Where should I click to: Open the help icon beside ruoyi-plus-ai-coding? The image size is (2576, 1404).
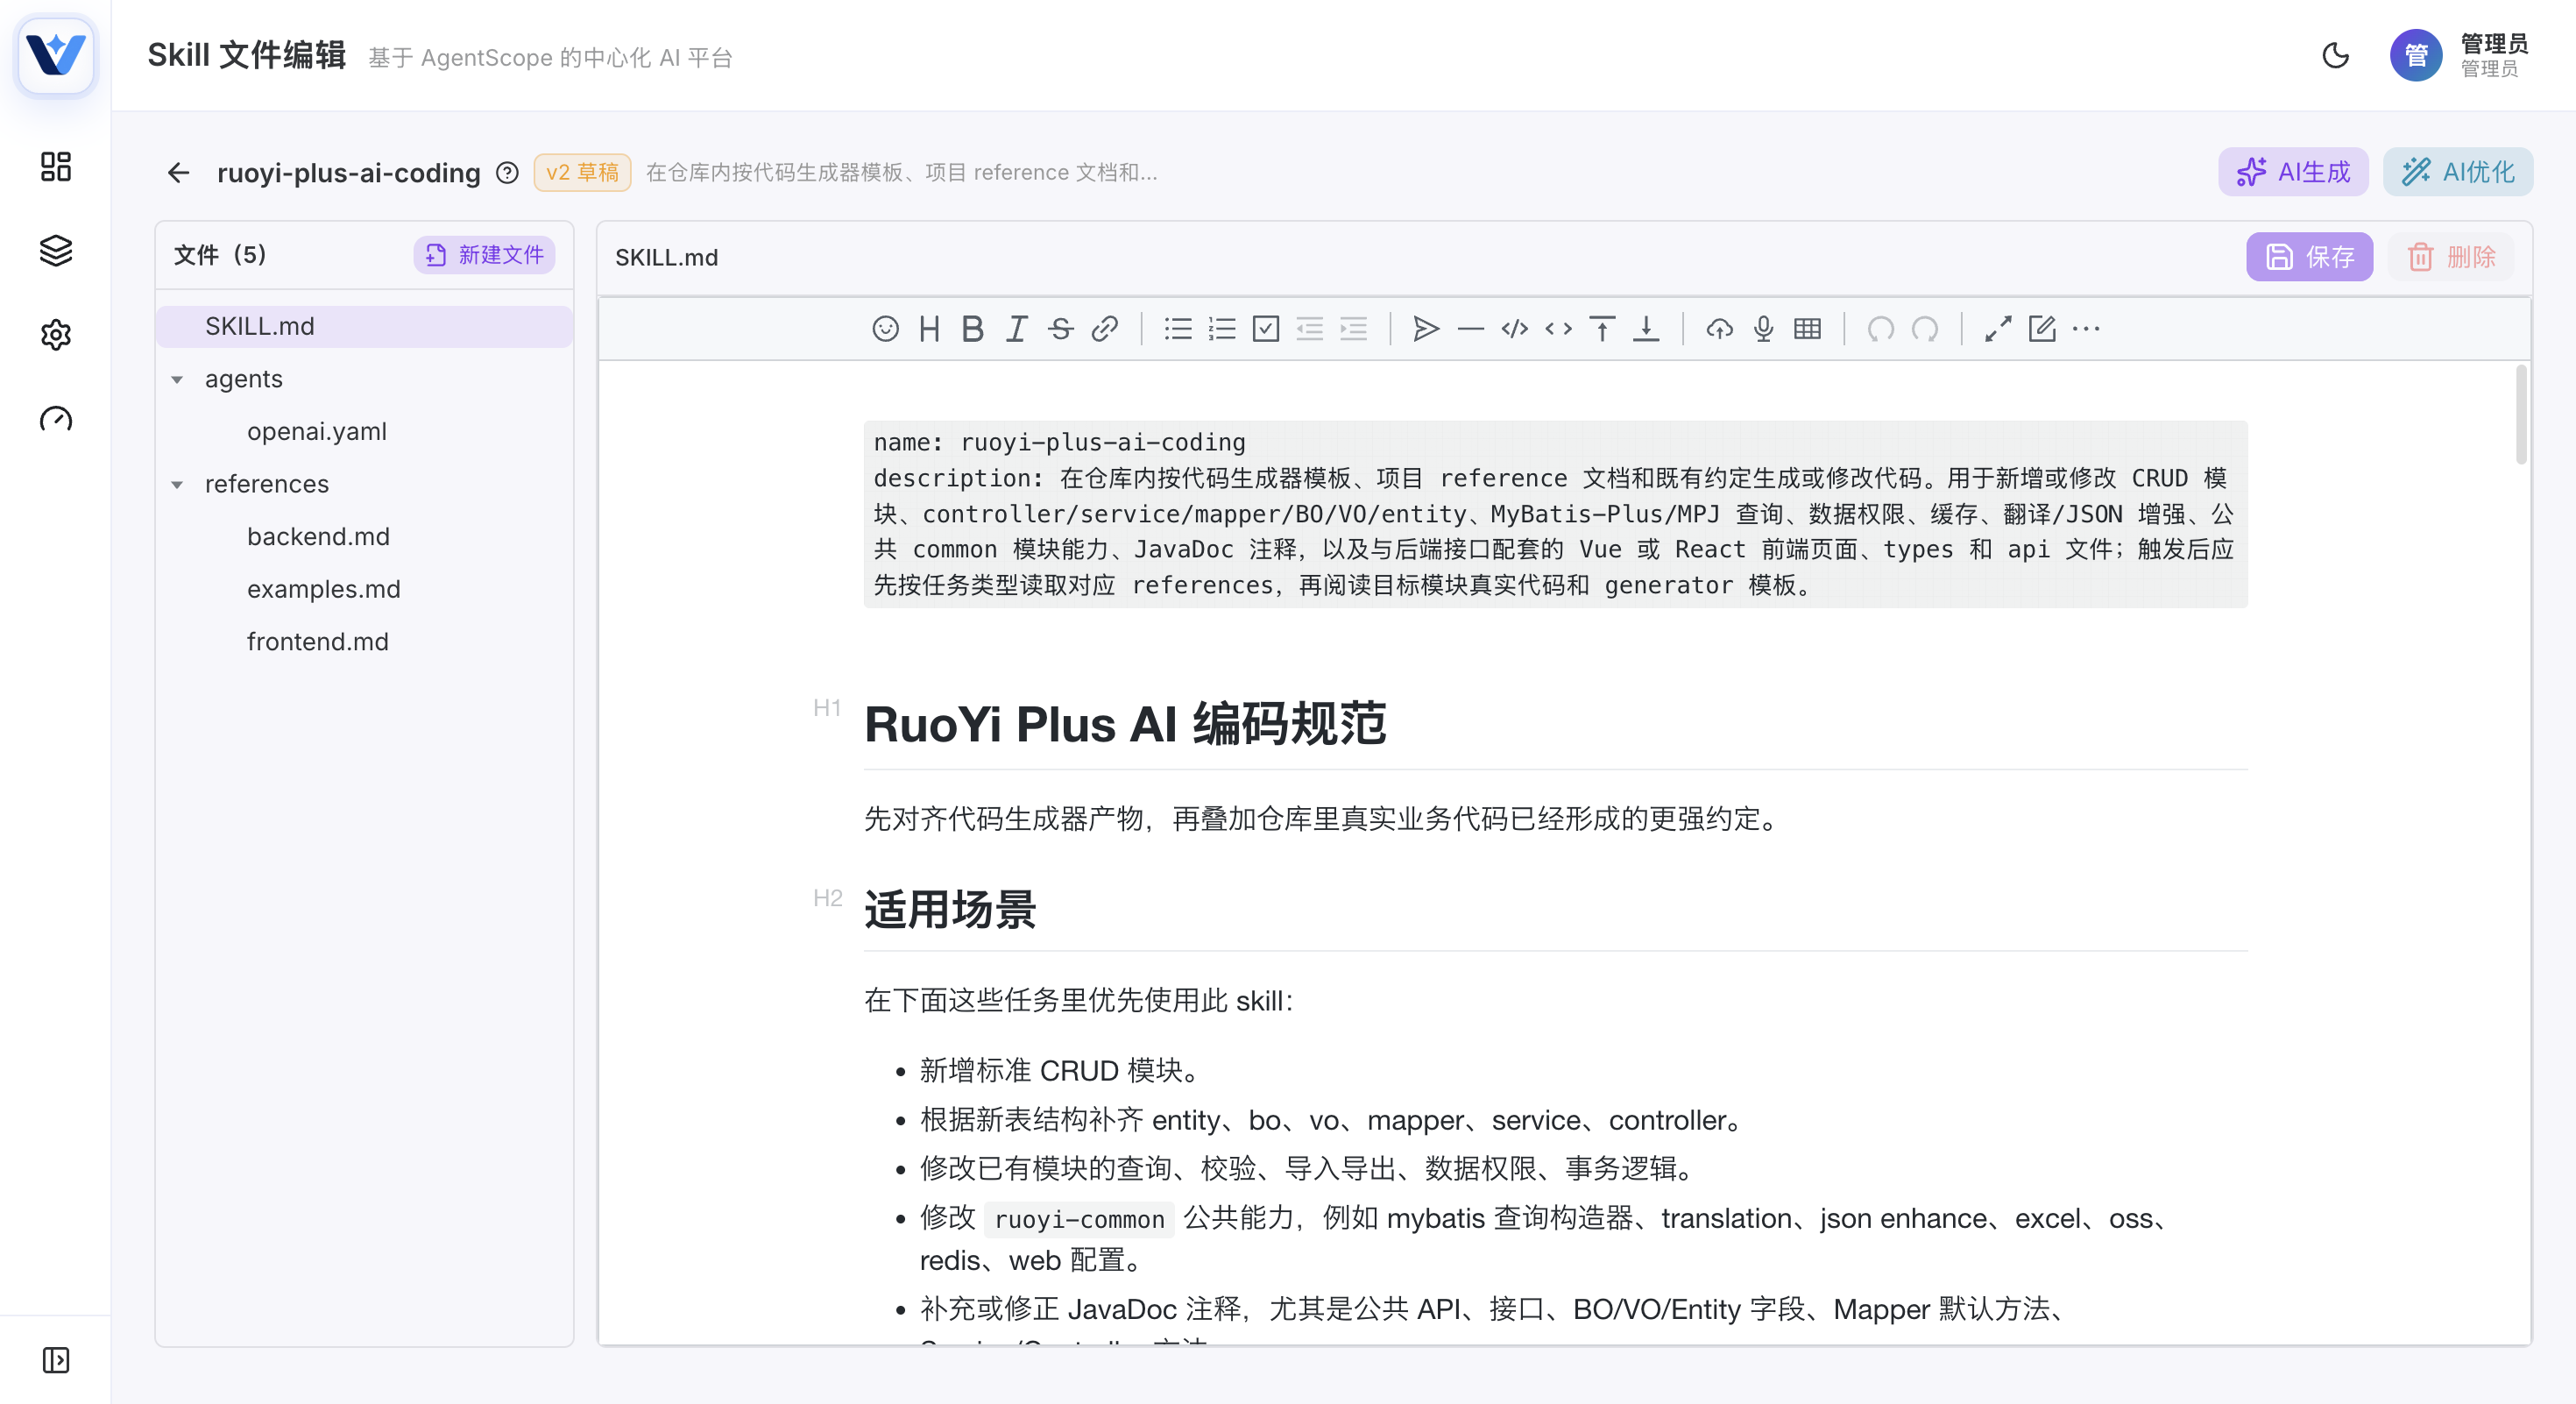(508, 173)
